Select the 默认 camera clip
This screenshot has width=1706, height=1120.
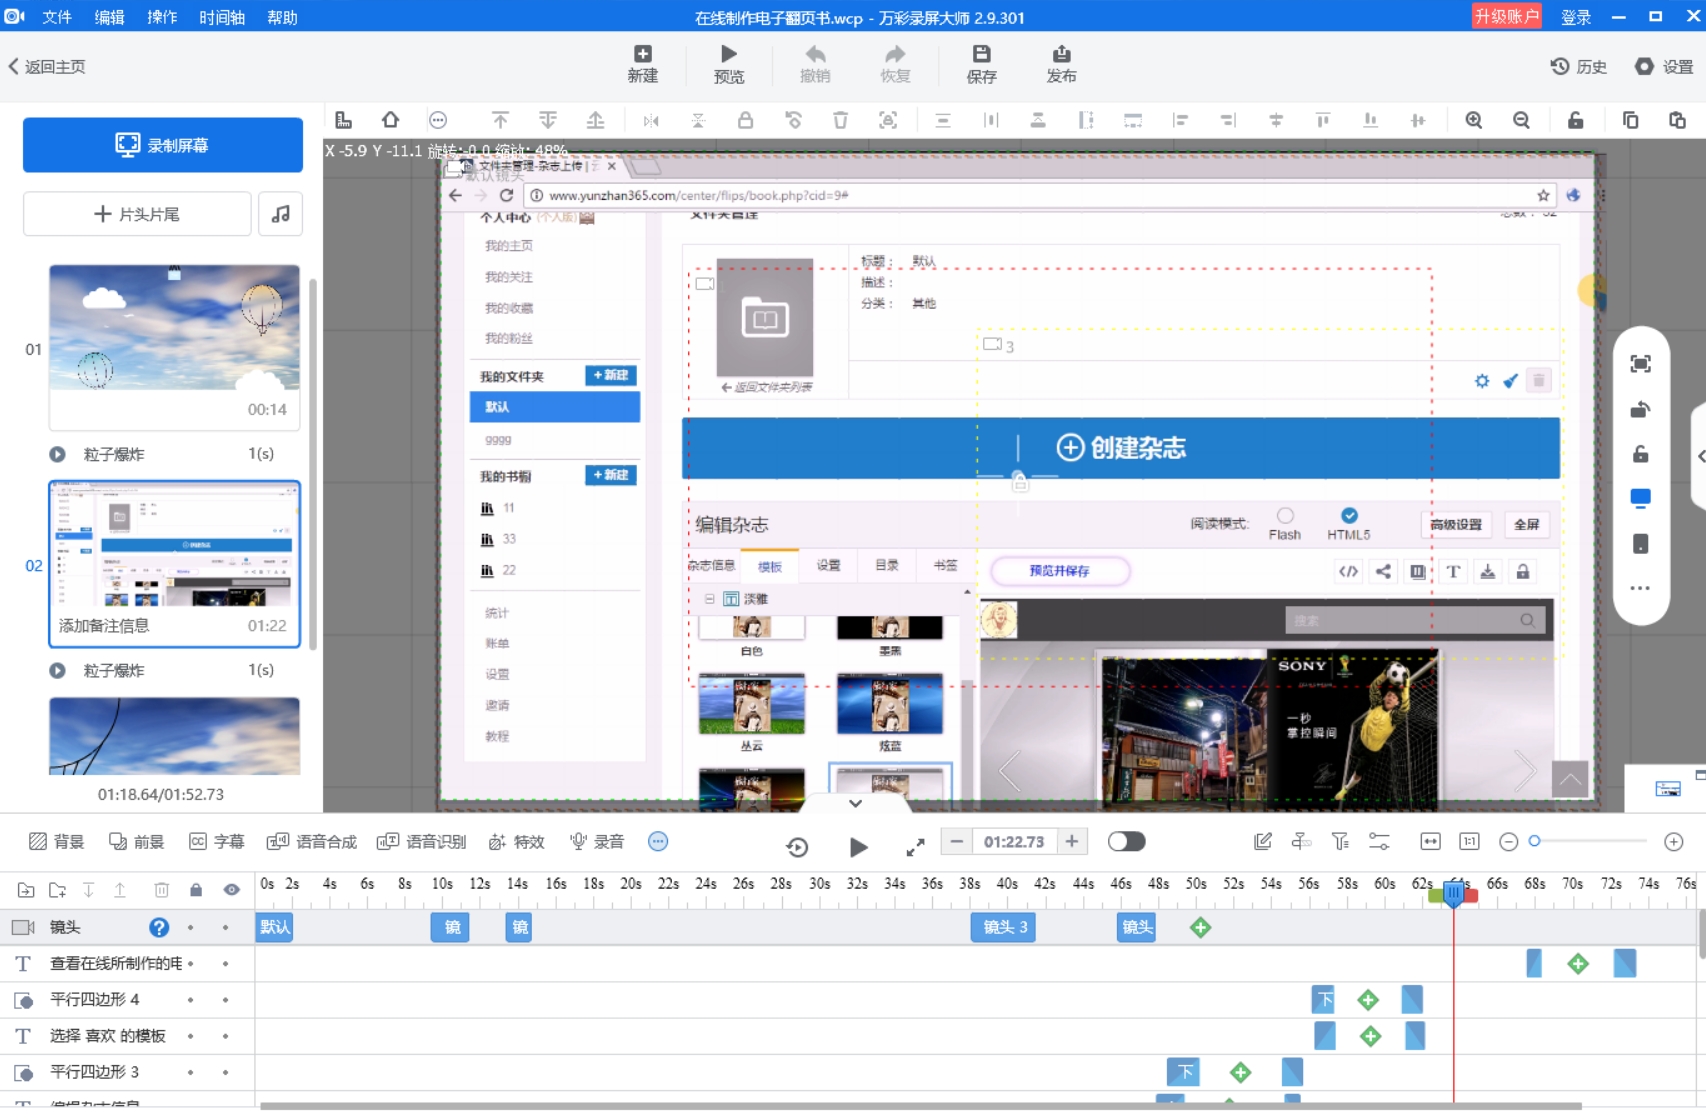pyautogui.click(x=275, y=927)
